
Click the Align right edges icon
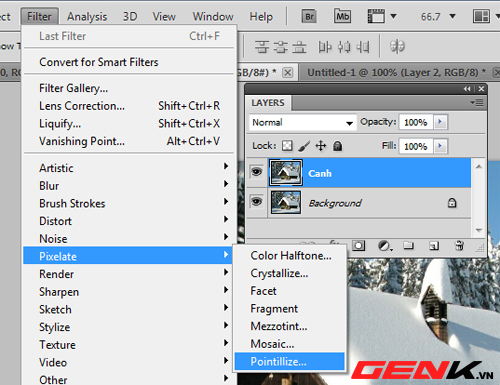363,47
